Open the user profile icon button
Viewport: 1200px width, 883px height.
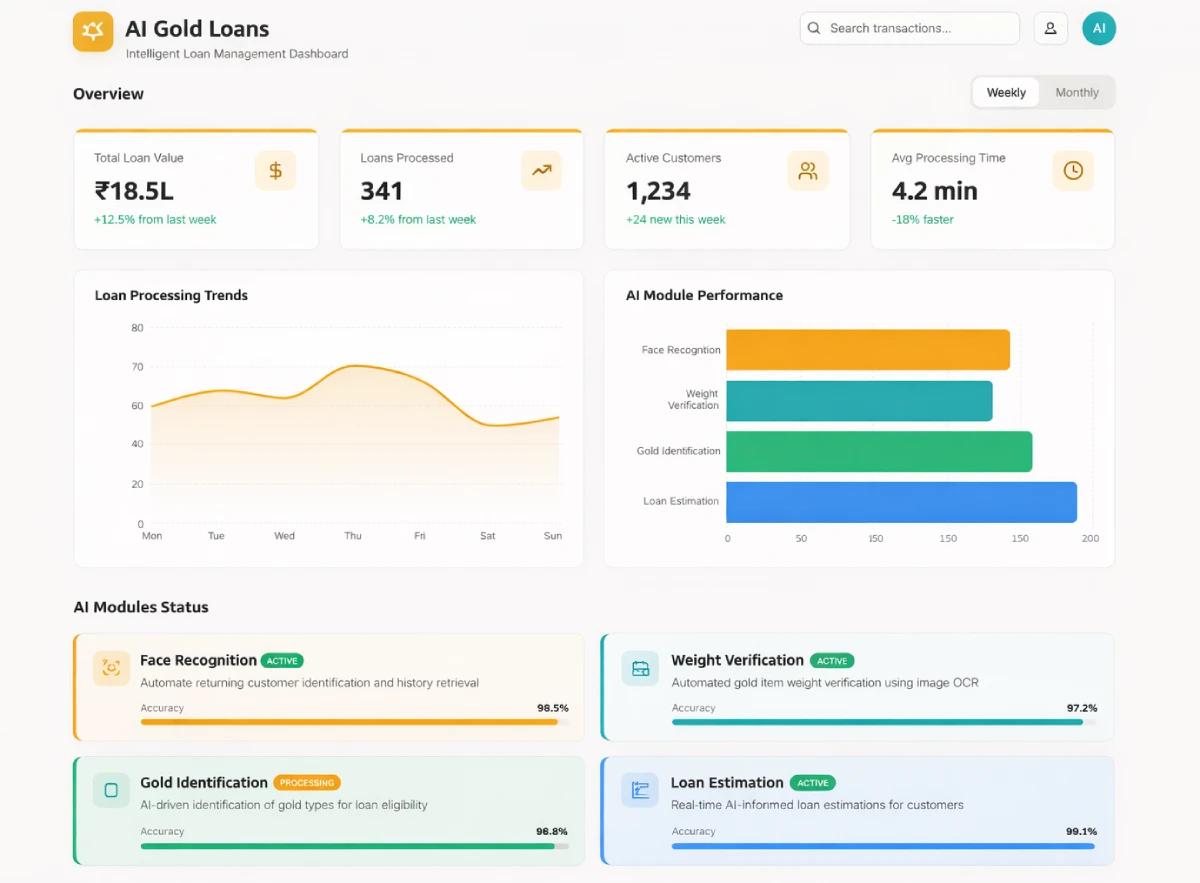click(x=1050, y=28)
